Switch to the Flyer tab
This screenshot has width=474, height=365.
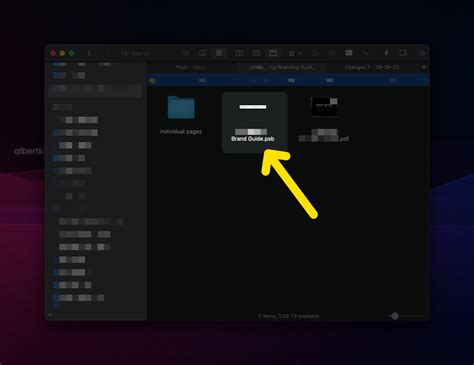(191, 67)
